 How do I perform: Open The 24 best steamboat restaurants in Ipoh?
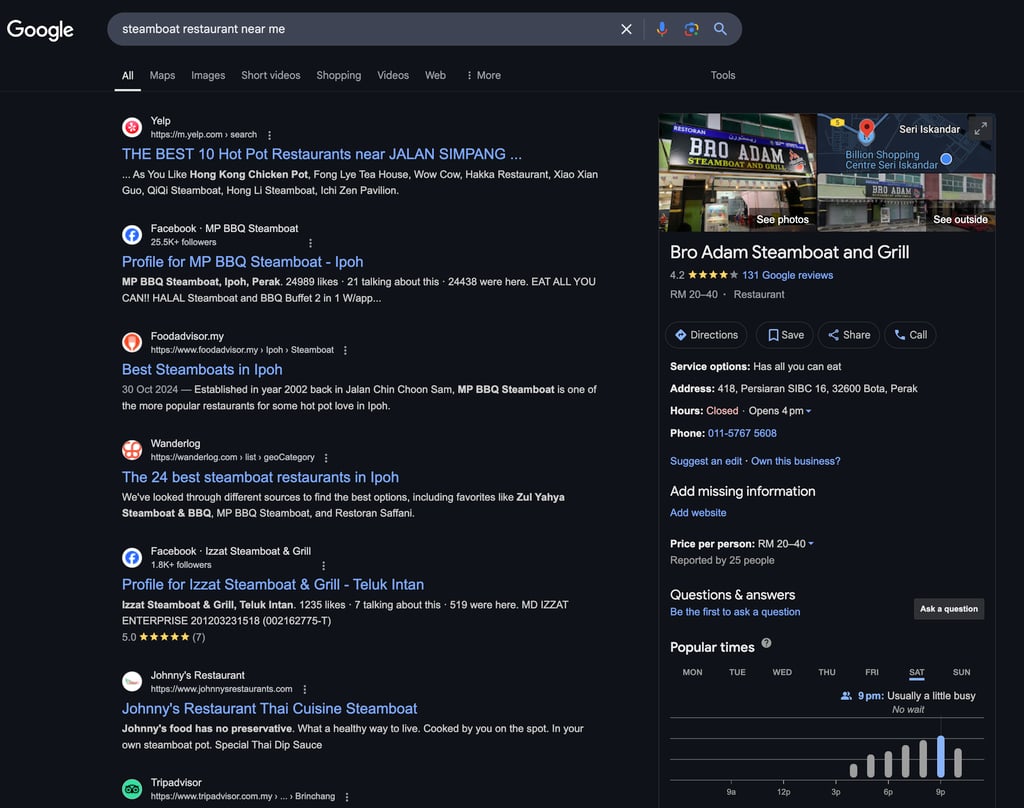click(x=260, y=477)
